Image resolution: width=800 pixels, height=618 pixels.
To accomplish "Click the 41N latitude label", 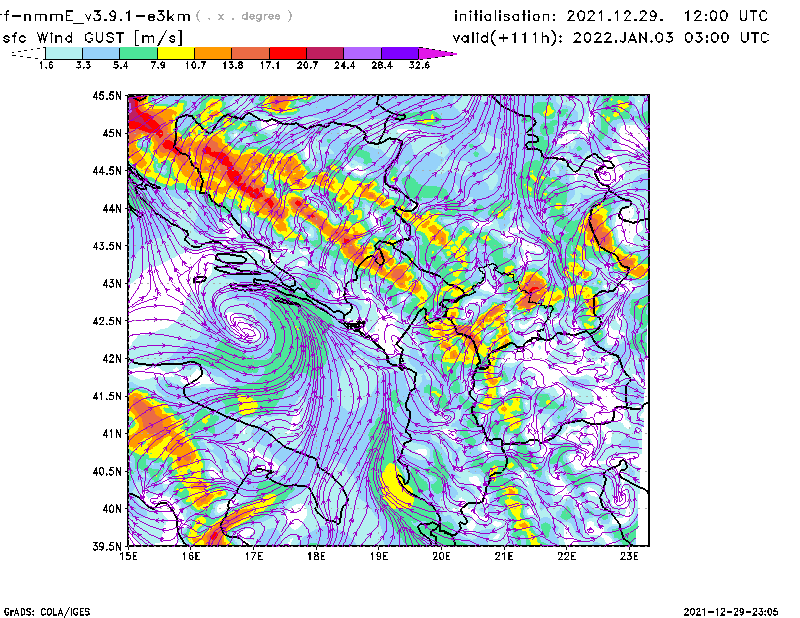I will pyautogui.click(x=112, y=433).
